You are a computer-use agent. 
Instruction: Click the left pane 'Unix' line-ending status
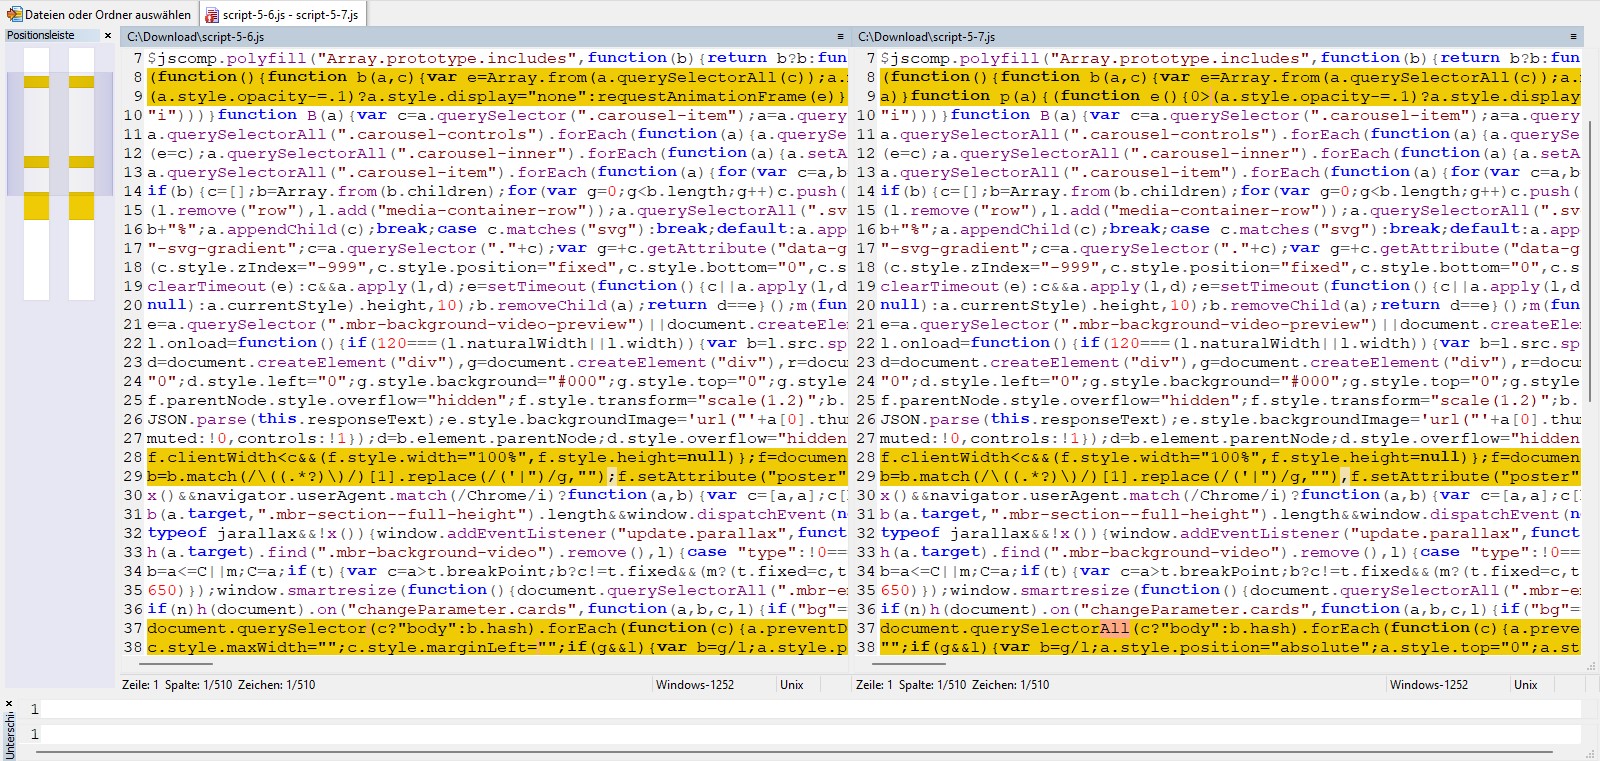pos(792,685)
